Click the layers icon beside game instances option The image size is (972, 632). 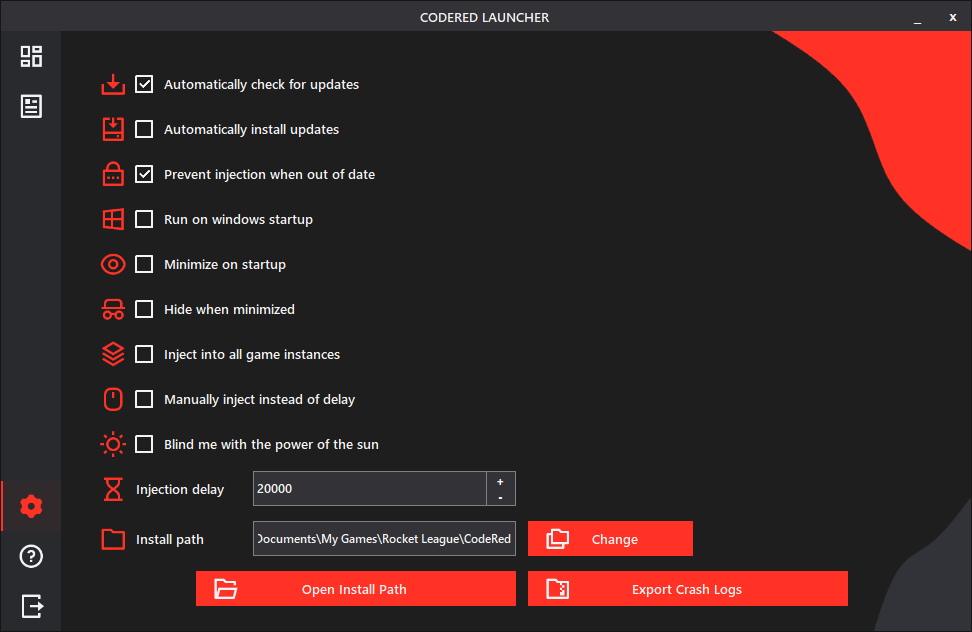pyautogui.click(x=113, y=354)
